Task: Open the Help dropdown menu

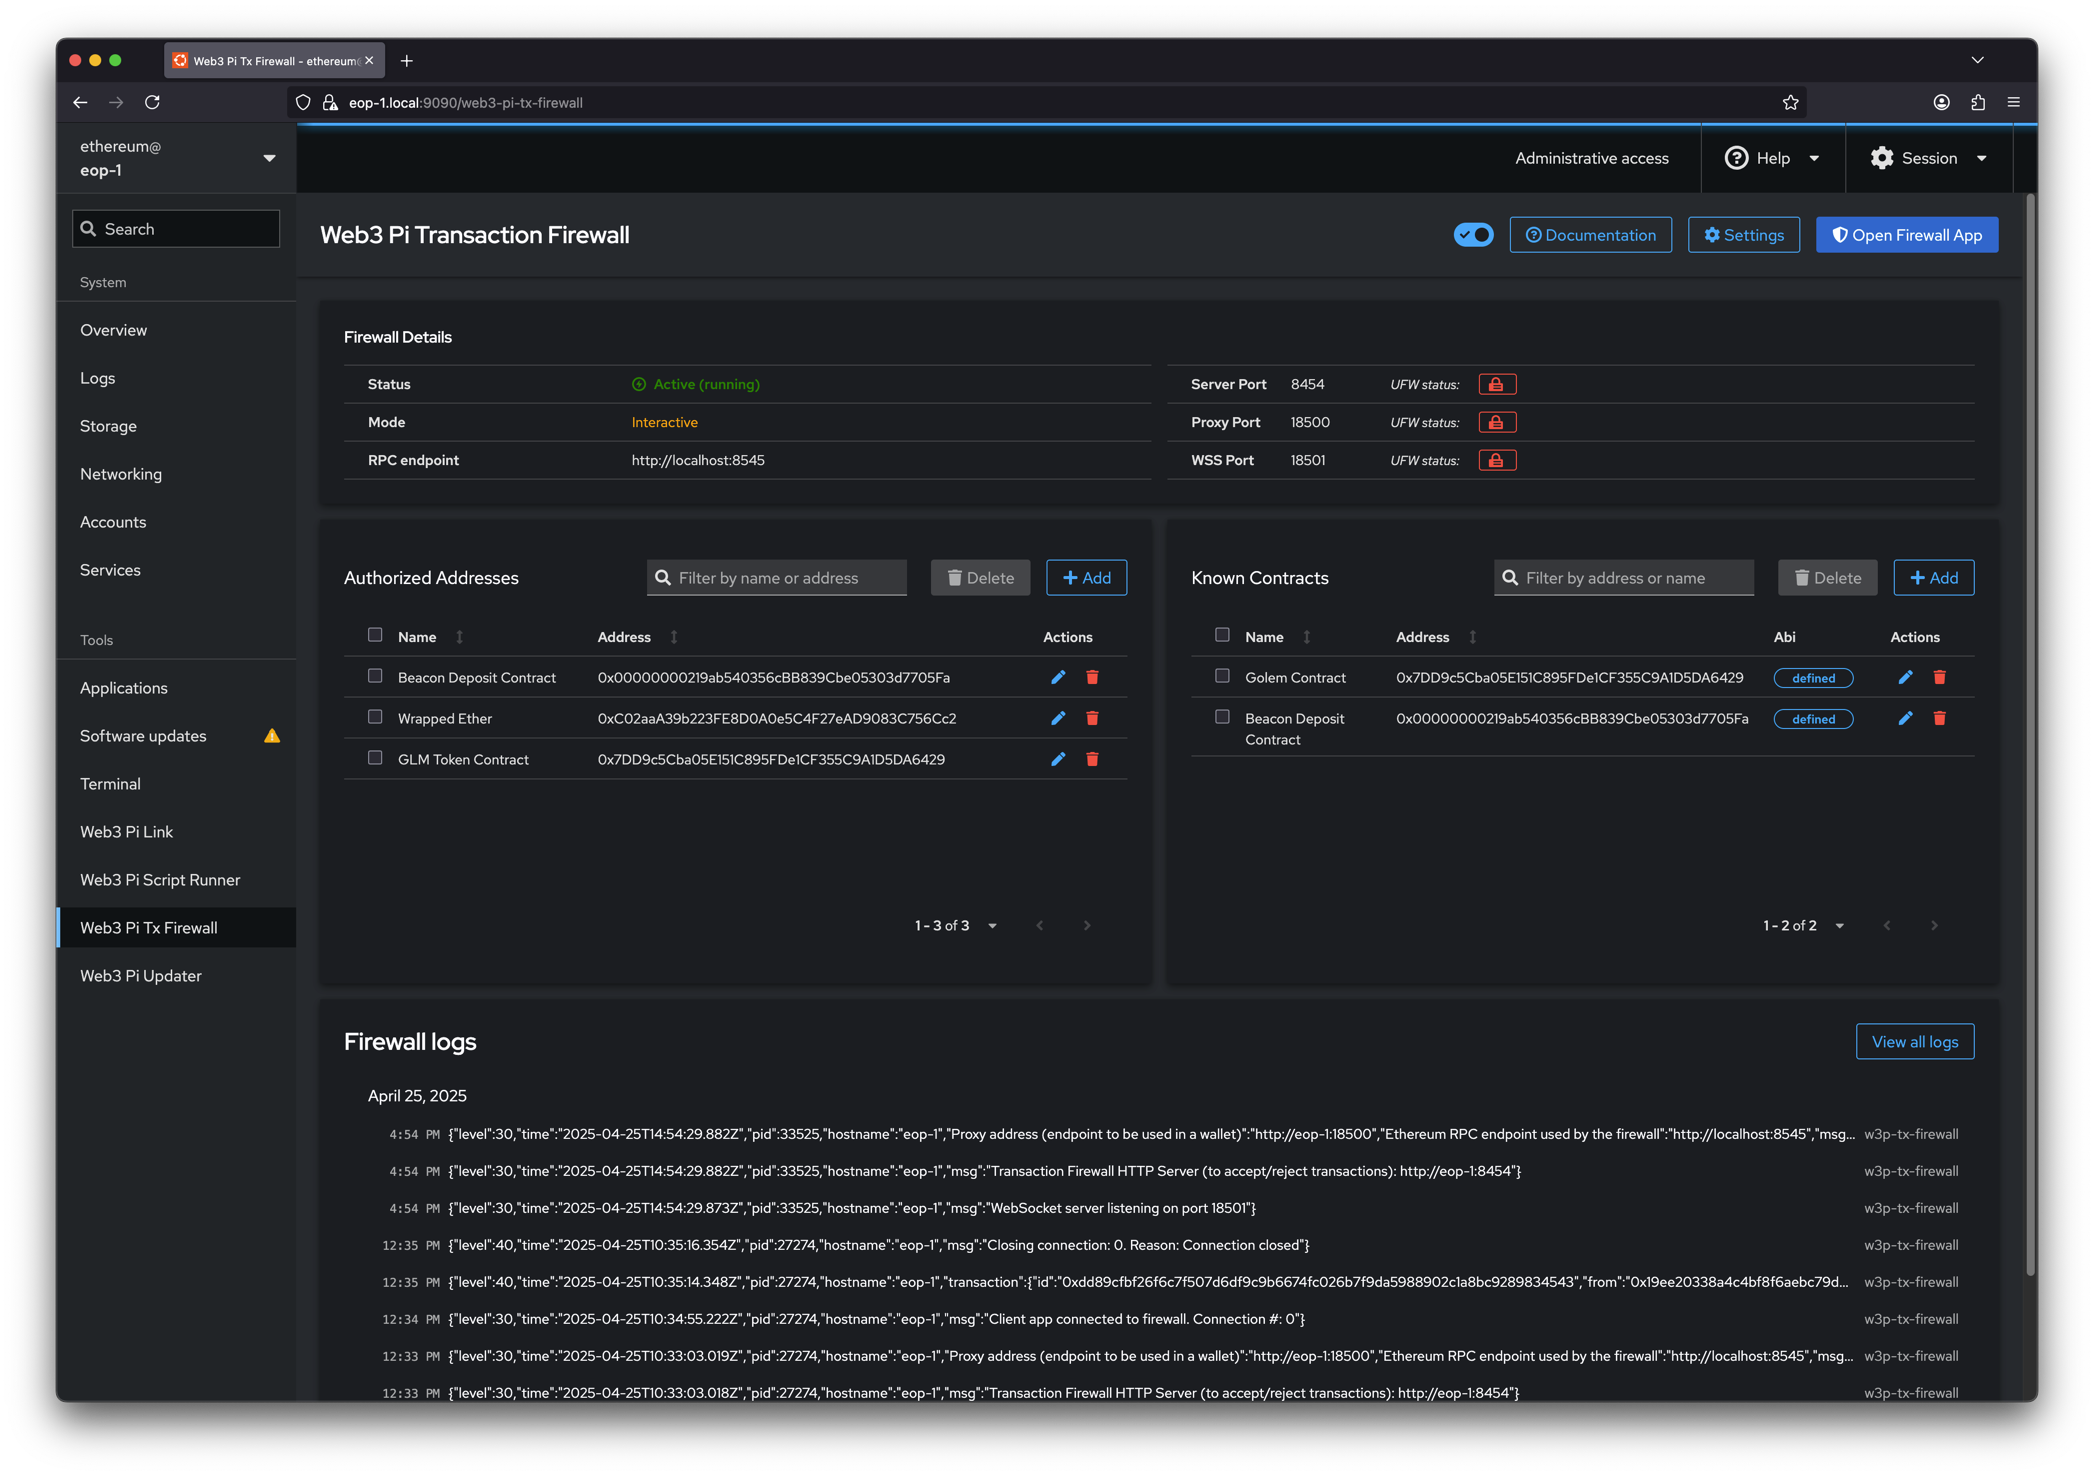Action: tap(1772, 158)
